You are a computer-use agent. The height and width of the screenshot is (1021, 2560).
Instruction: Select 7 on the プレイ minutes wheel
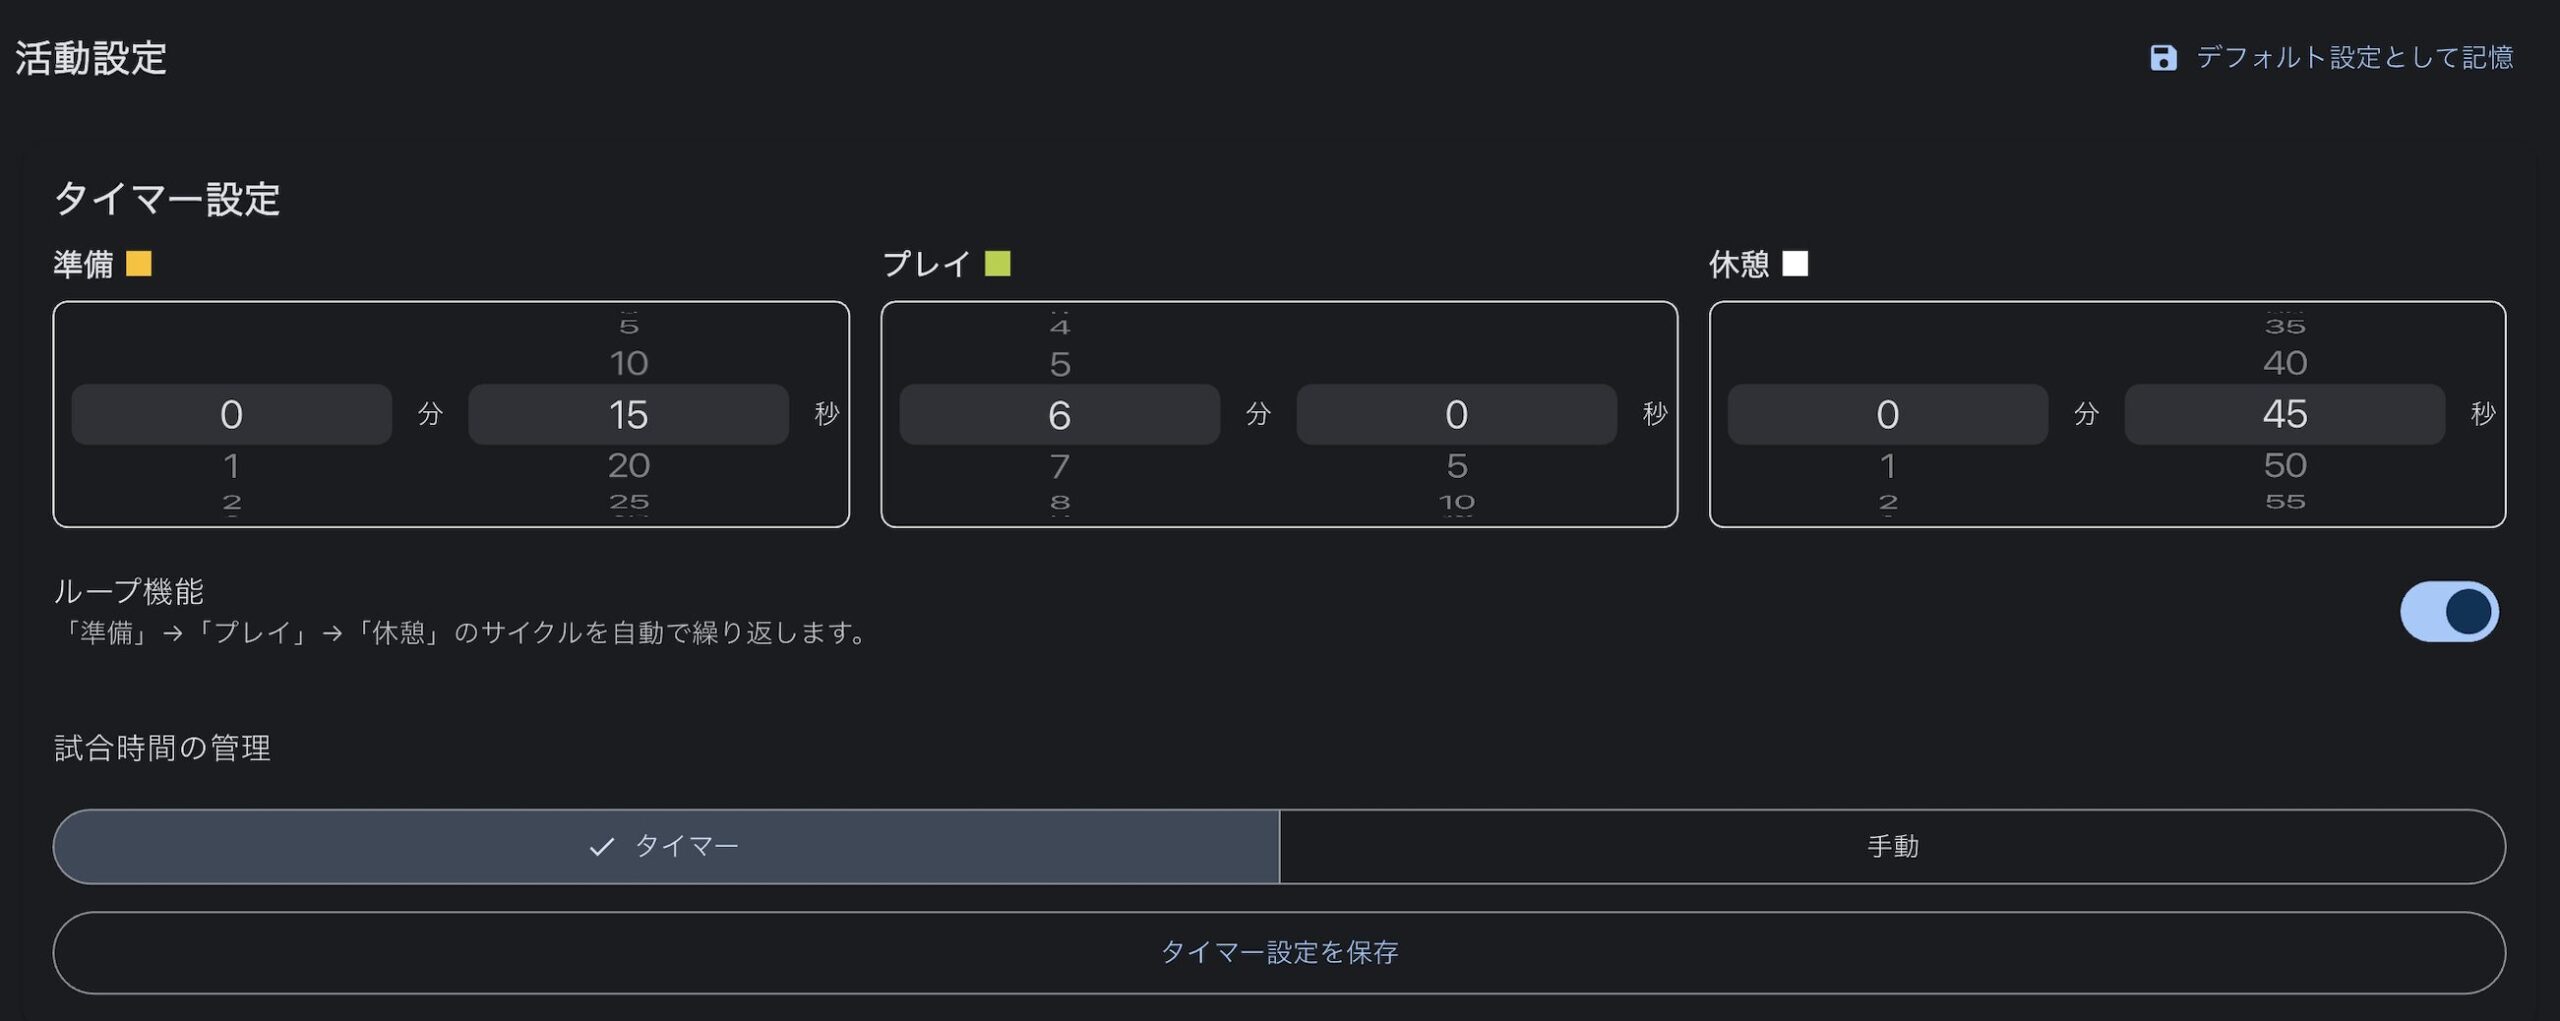pos(1059,465)
